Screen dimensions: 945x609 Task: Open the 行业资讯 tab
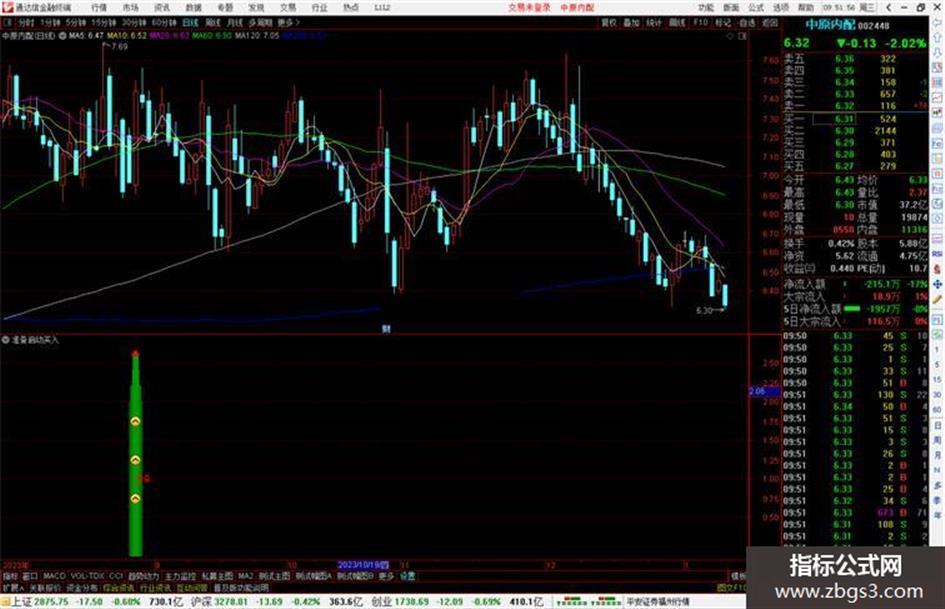[155, 587]
